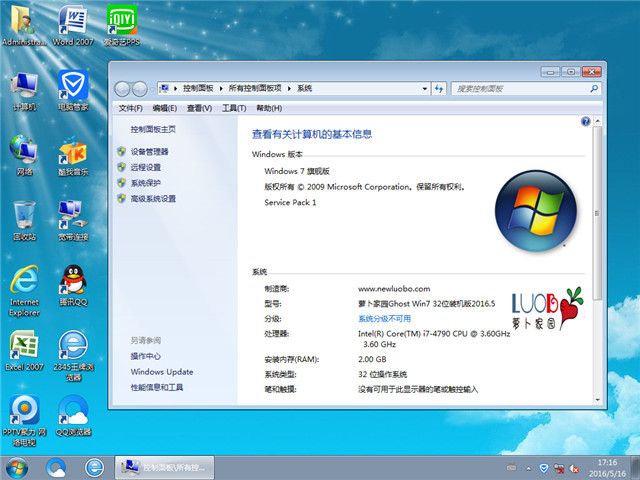
Task: Open the QQ浏览器 desktop shortcut
Action: [73, 416]
